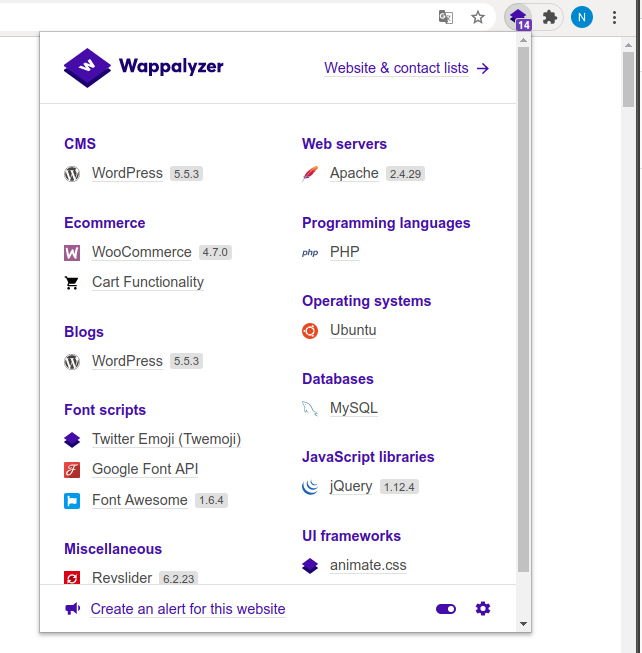Open the Font Awesome link
Screen dimensions: 642x653
[x=140, y=500]
